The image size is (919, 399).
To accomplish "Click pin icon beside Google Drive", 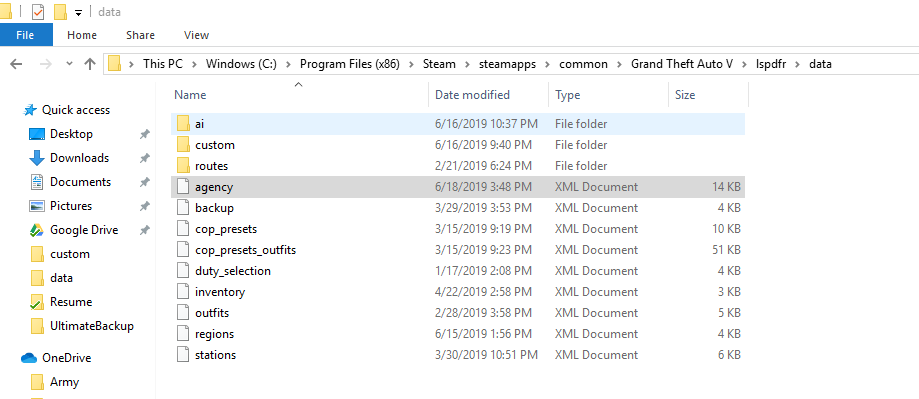I will click(144, 230).
